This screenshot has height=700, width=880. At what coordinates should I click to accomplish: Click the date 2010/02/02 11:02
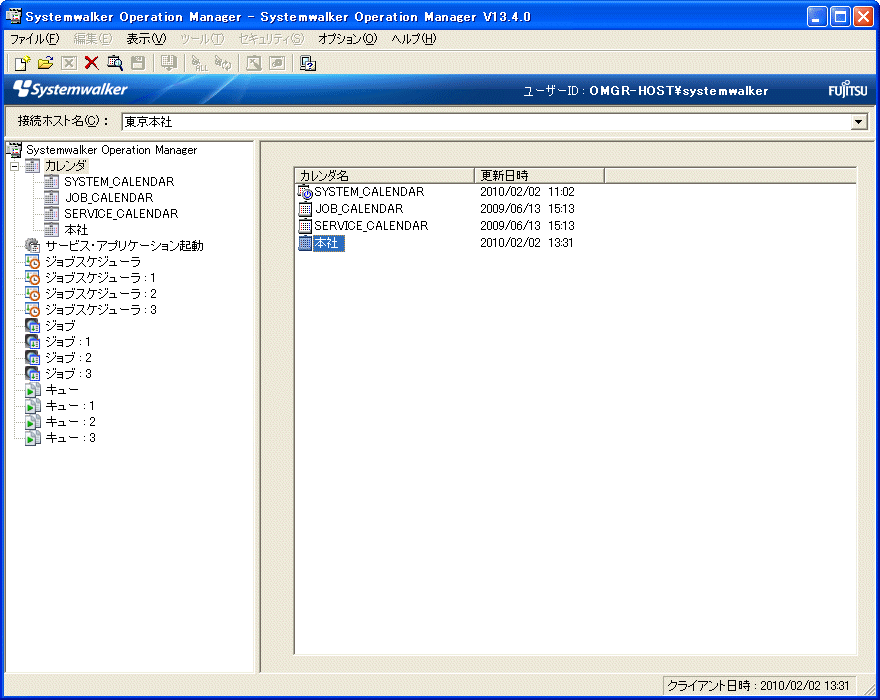(x=527, y=192)
